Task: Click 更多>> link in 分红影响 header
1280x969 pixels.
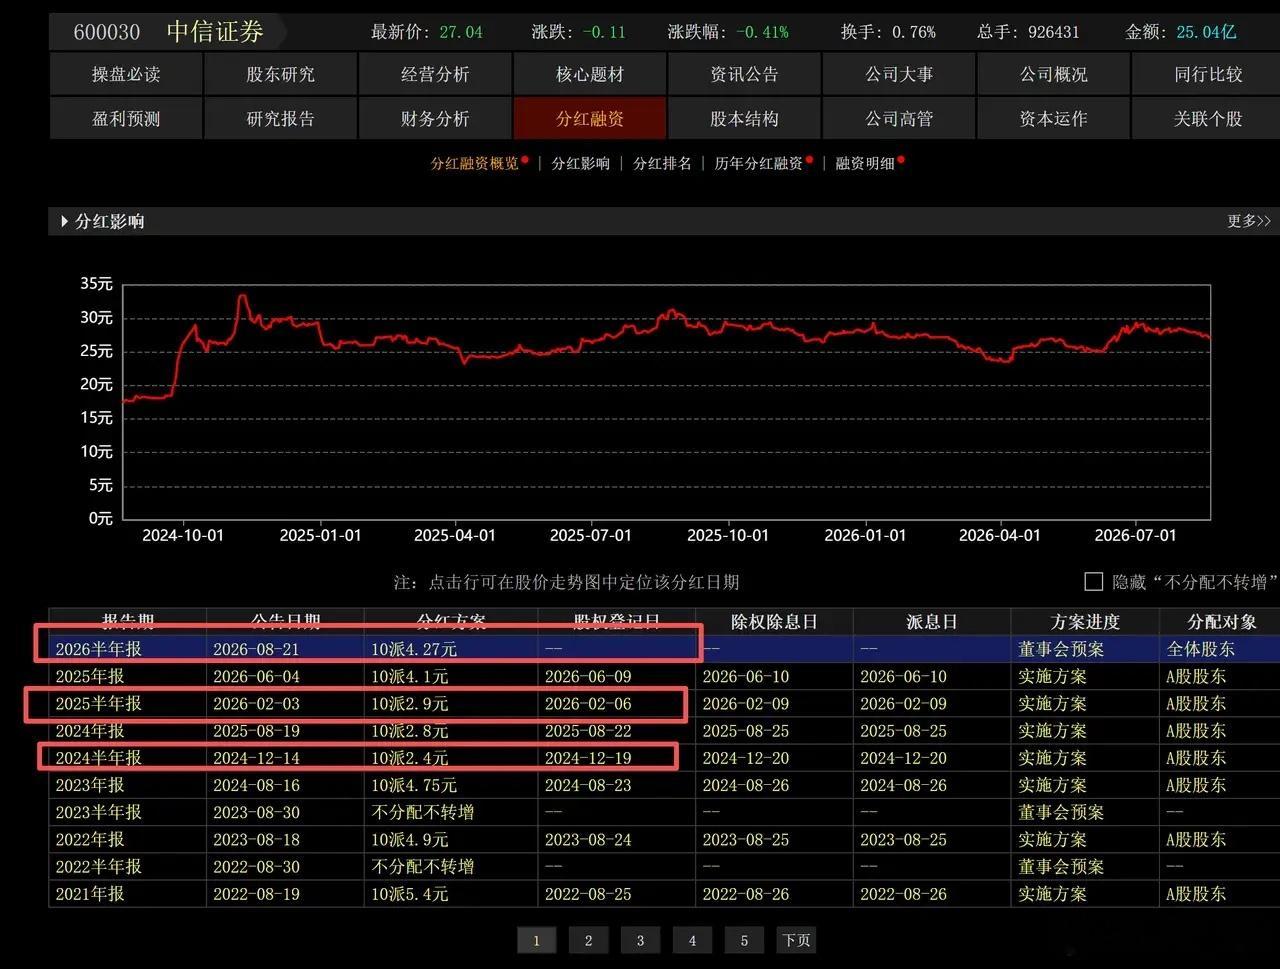Action: point(1249,221)
